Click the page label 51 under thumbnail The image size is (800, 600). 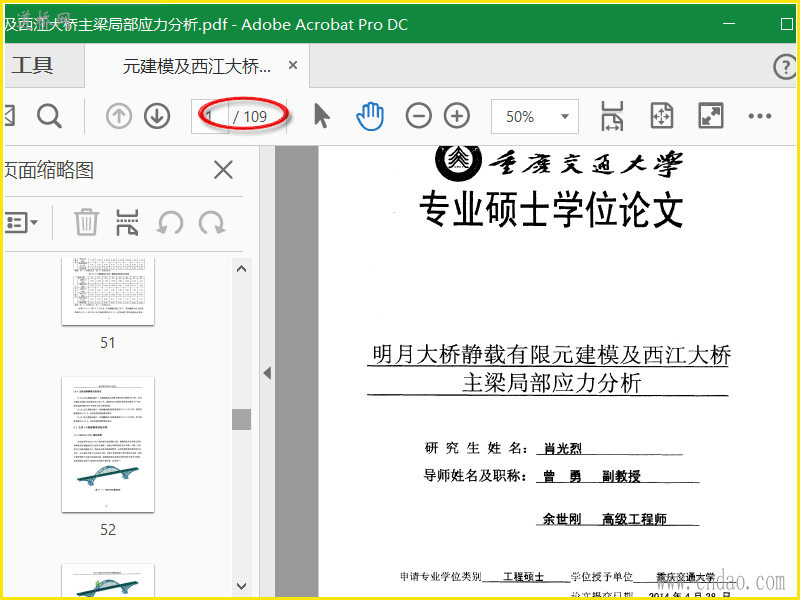(x=108, y=342)
